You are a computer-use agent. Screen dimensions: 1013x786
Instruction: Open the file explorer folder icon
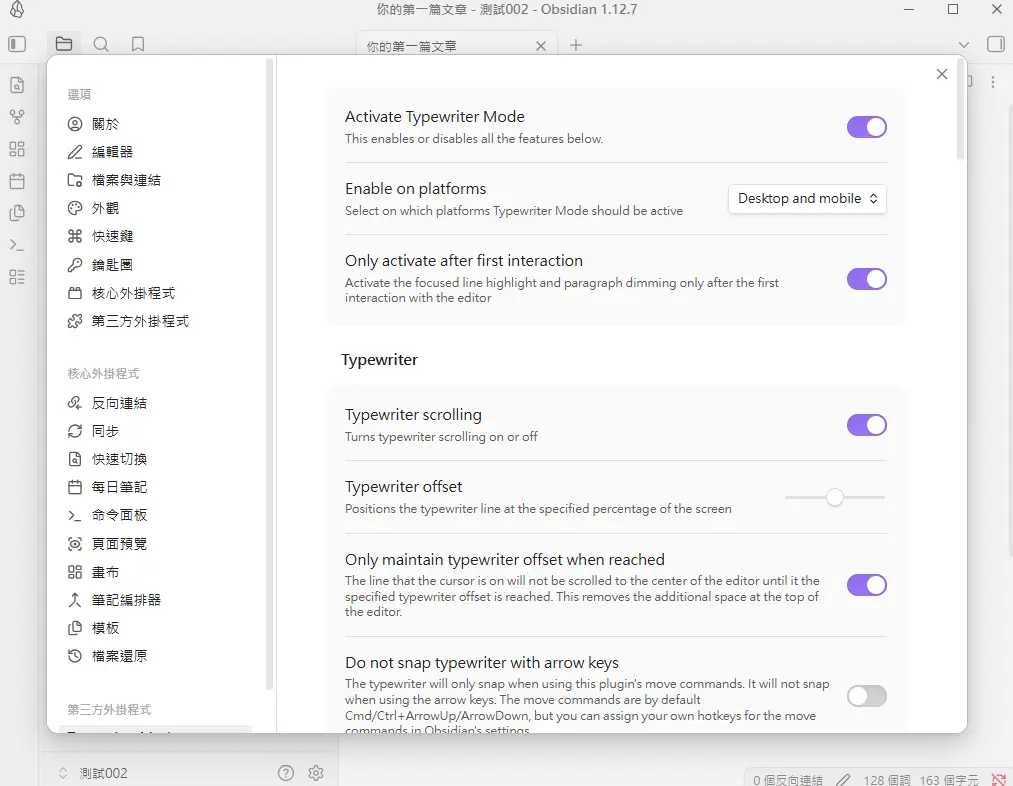[64, 44]
